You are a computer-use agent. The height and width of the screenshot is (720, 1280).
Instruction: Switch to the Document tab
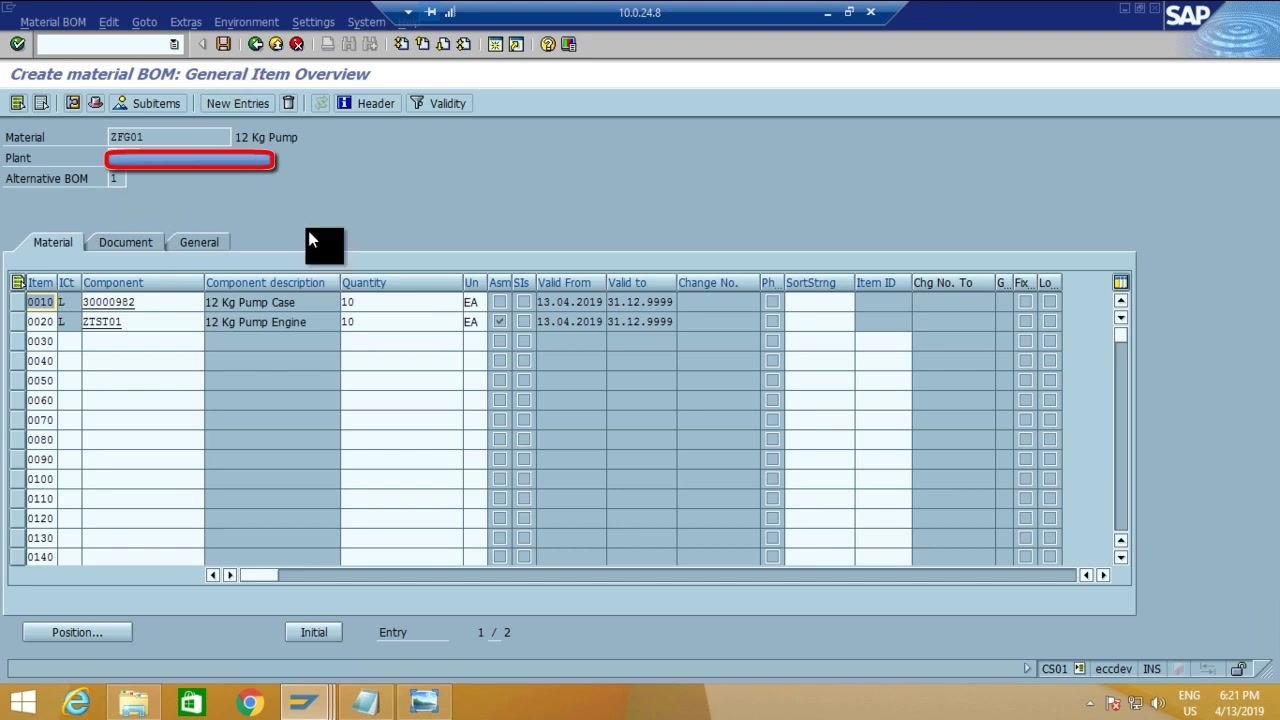(125, 242)
